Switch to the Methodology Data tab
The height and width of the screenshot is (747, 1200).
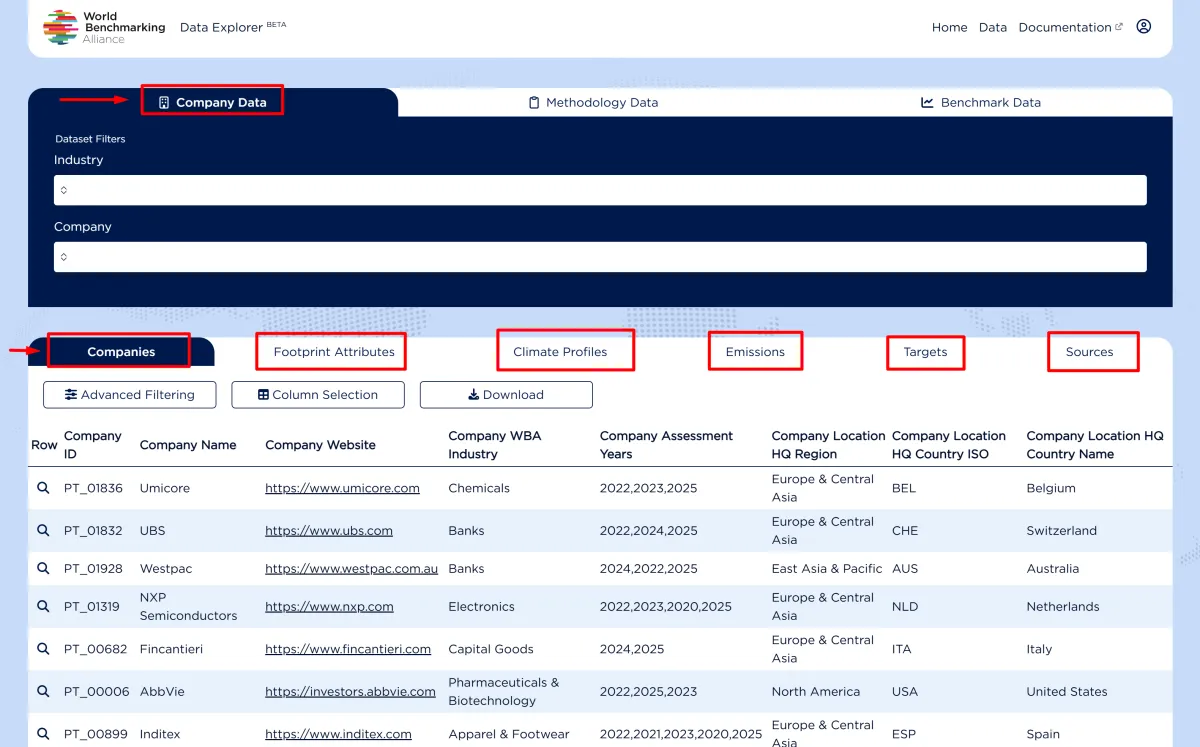tap(593, 102)
